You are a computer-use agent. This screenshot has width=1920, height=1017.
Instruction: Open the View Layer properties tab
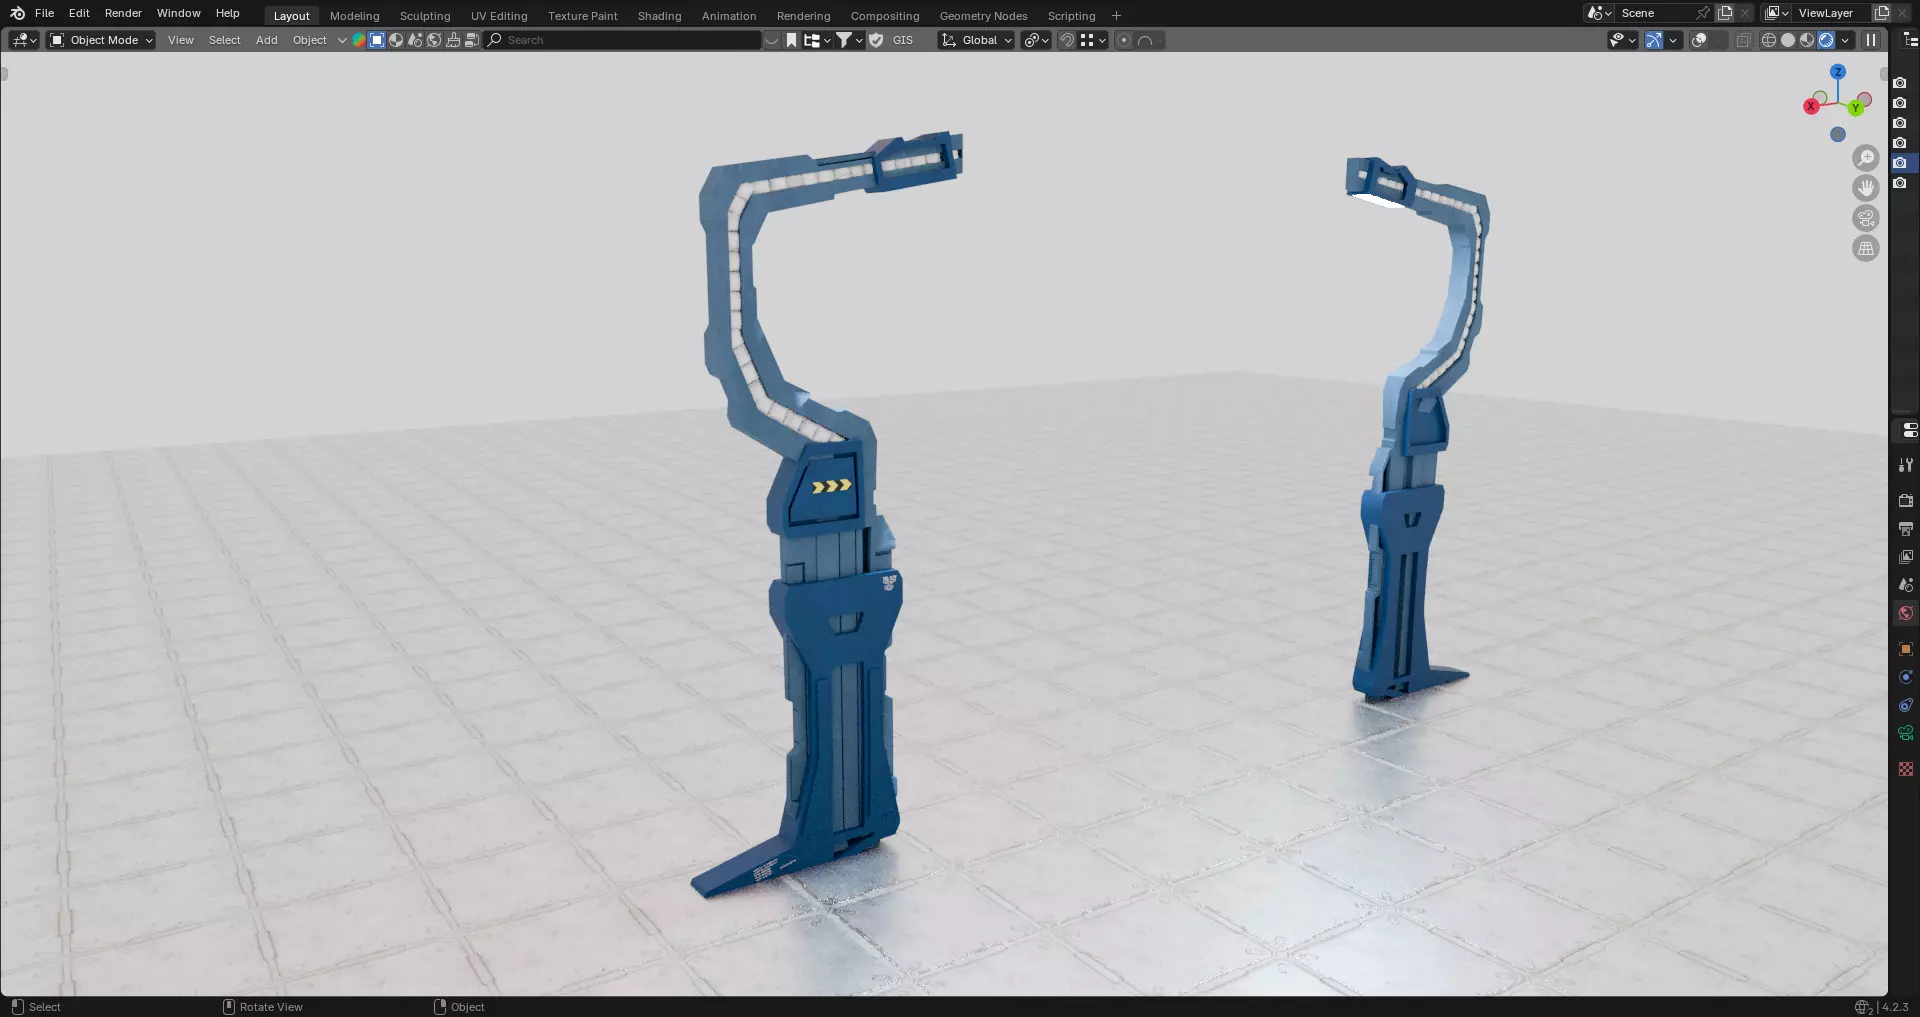1906,556
